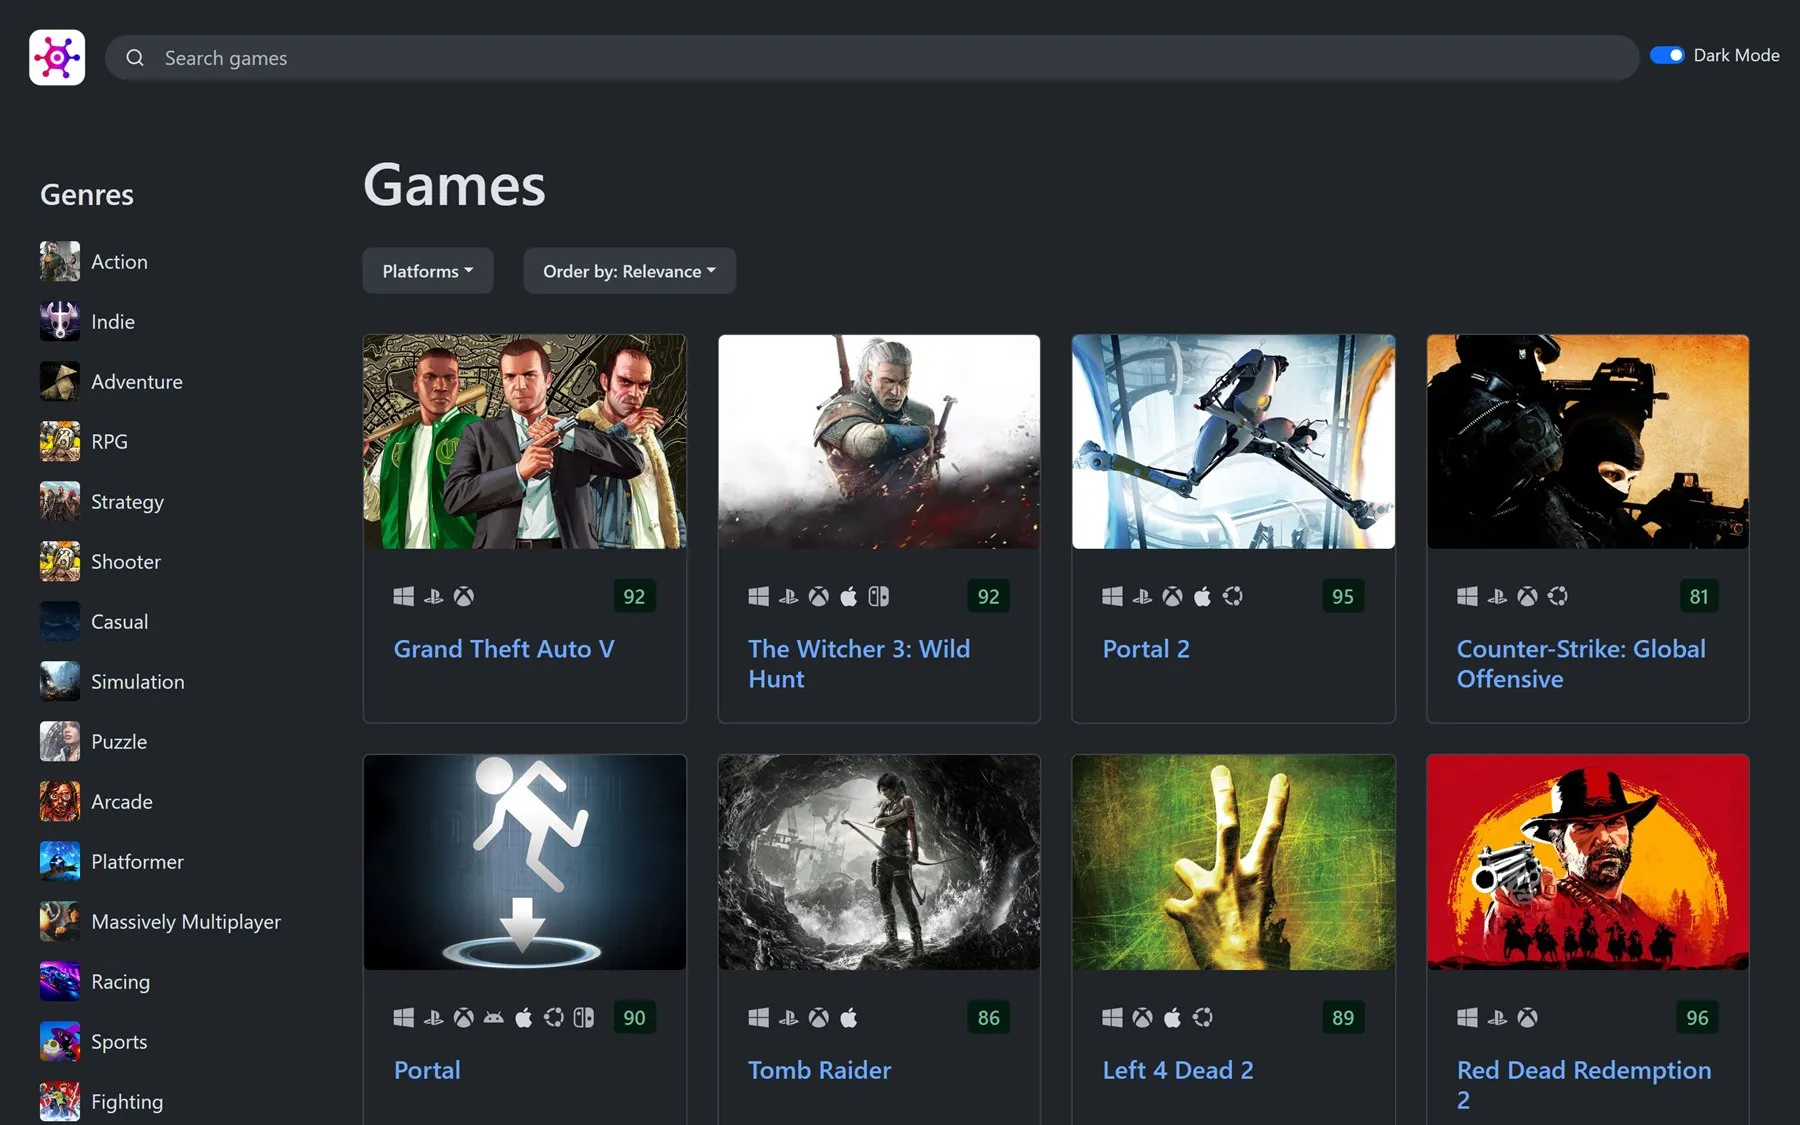Focus the Search games input field
The image size is (1800, 1125).
pyautogui.click(x=872, y=58)
